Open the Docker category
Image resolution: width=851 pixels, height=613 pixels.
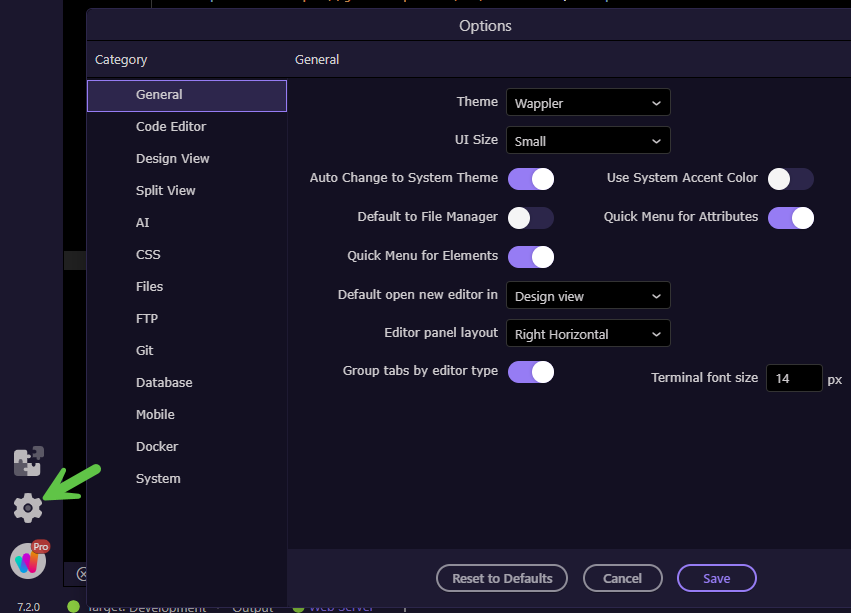point(157,447)
